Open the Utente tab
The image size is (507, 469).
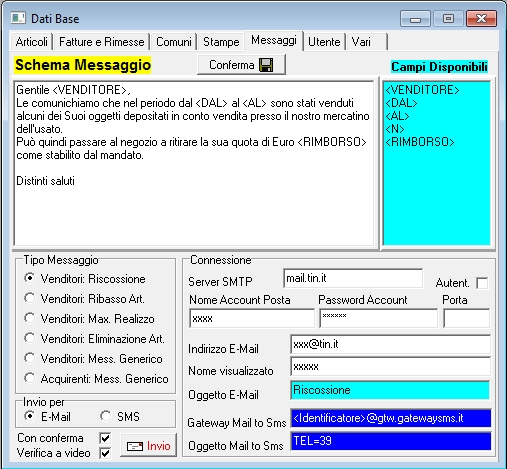click(324, 42)
